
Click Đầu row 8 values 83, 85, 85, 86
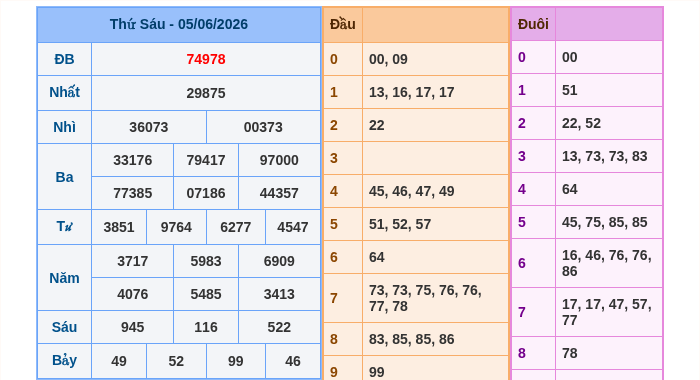412,340
